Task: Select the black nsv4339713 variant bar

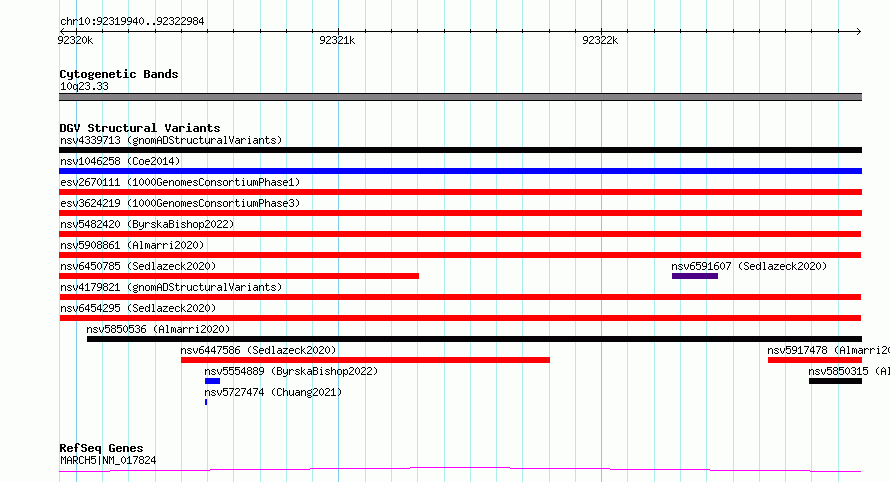Action: [460, 150]
